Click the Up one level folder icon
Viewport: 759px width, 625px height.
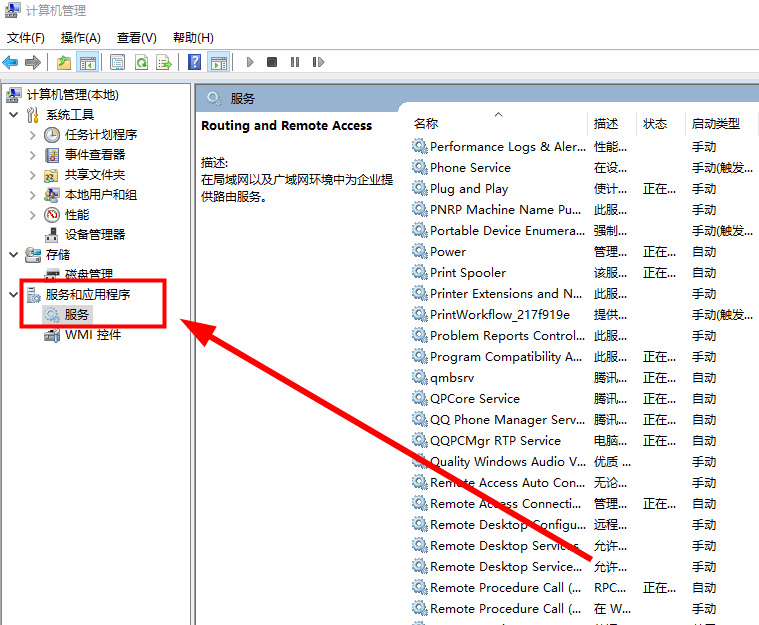pos(64,62)
